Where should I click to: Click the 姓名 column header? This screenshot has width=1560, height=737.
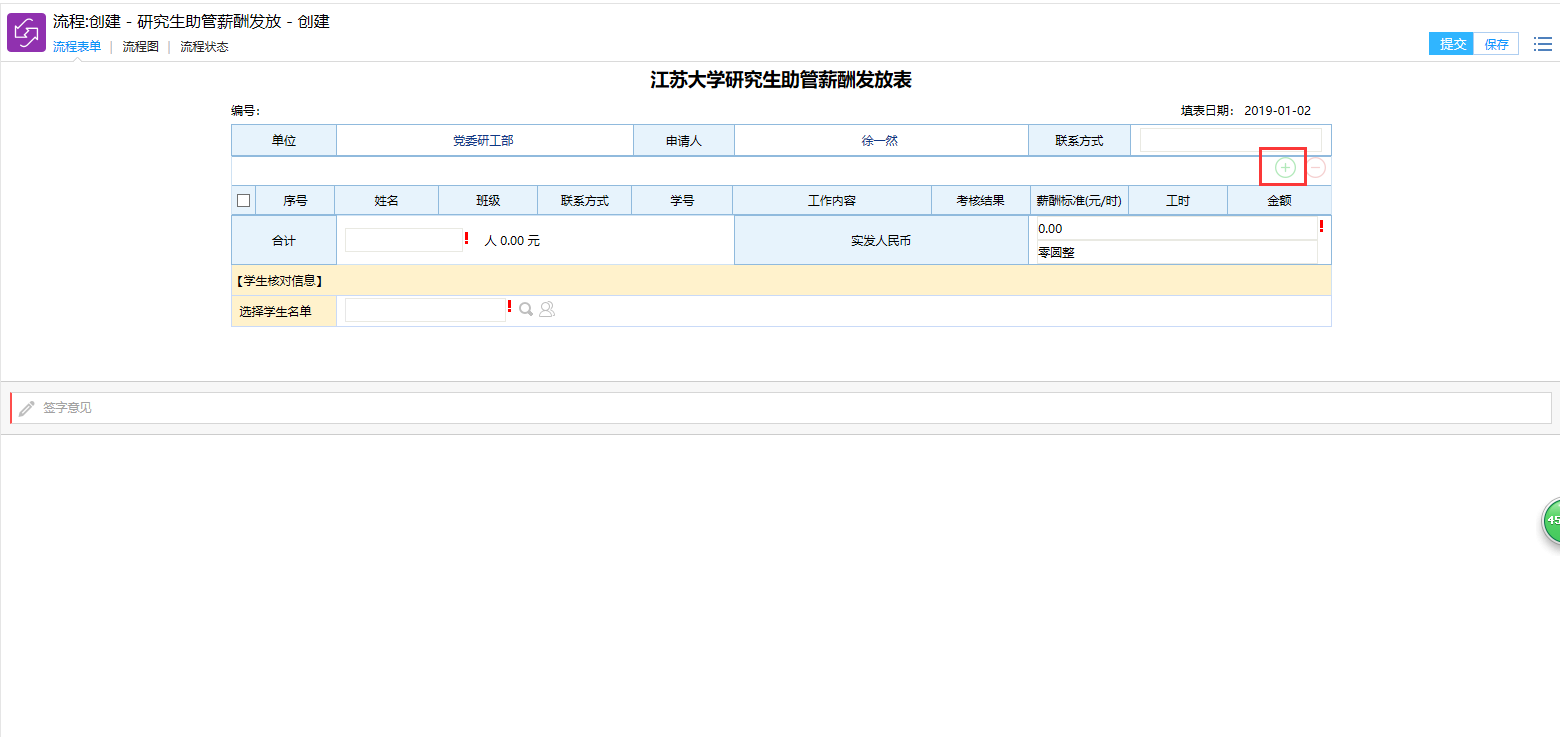(x=387, y=200)
